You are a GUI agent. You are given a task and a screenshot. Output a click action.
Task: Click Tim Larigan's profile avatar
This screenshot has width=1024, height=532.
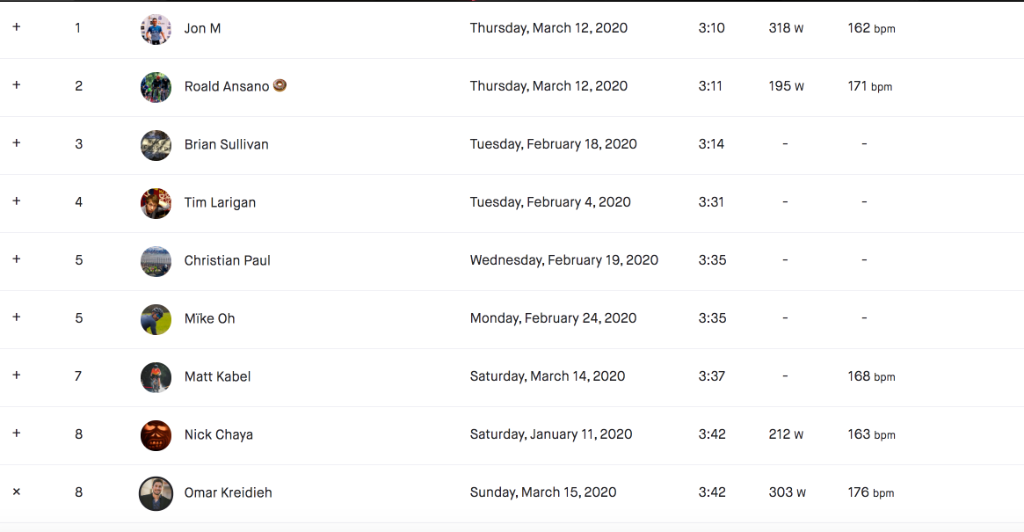[156, 203]
